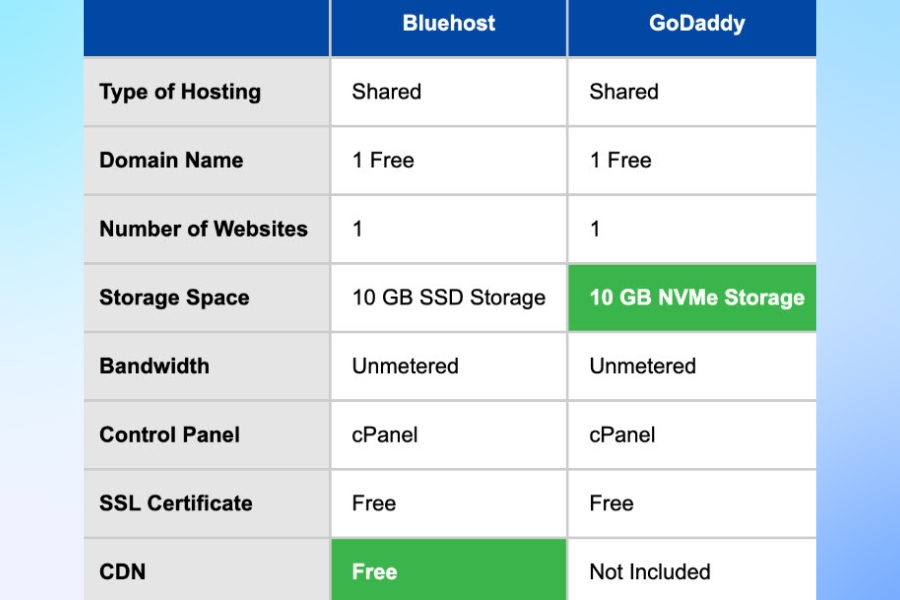Click the green CDN Free cell
This screenshot has width=900, height=600.
click(448, 570)
